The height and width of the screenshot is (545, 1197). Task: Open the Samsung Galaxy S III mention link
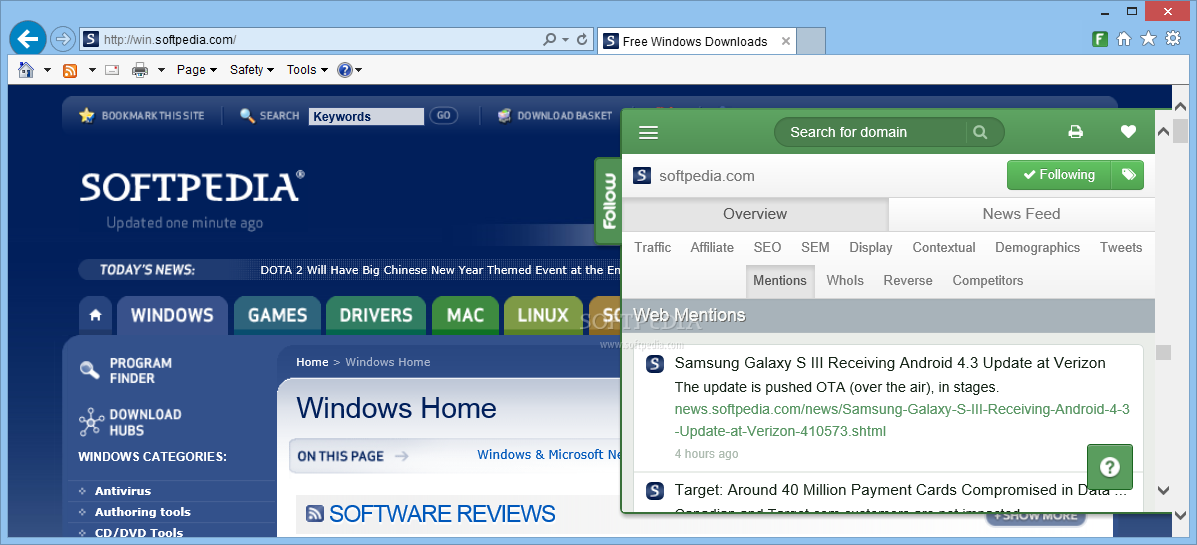(890, 363)
